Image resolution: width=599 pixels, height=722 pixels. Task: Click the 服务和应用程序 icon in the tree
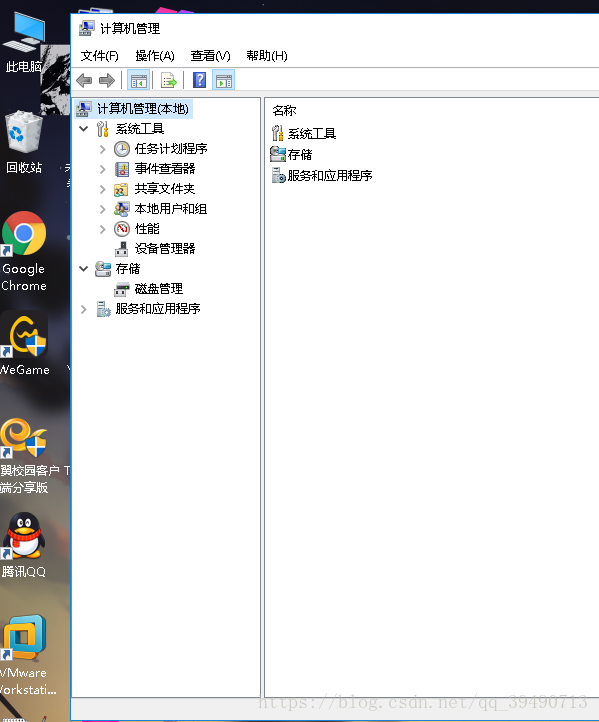click(x=103, y=309)
